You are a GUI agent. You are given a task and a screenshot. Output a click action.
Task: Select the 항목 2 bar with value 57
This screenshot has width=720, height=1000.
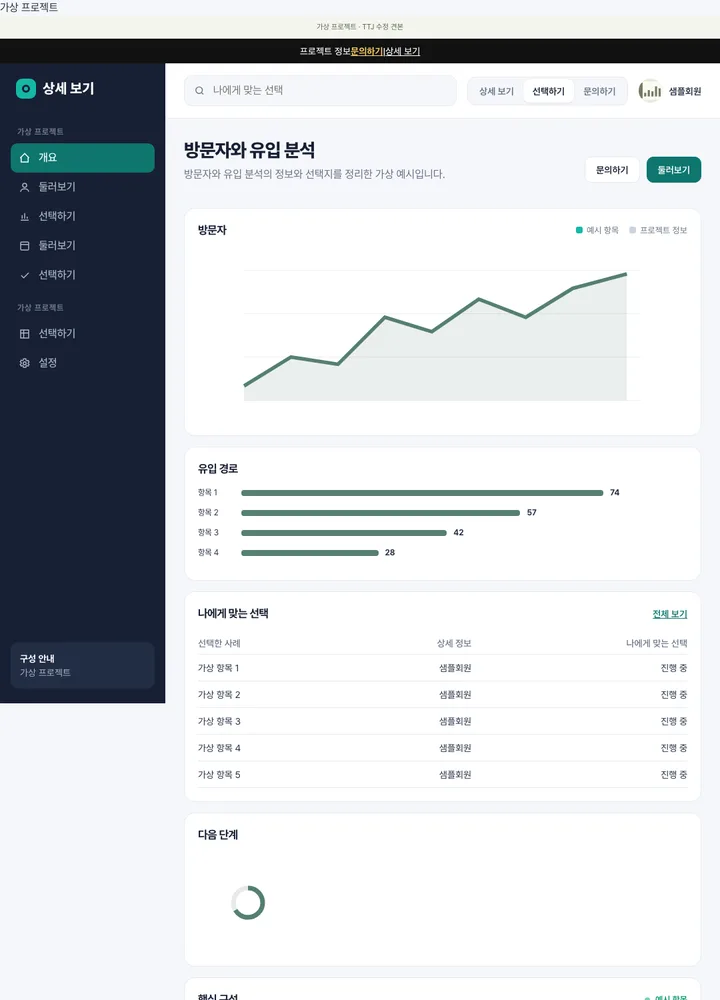380,513
